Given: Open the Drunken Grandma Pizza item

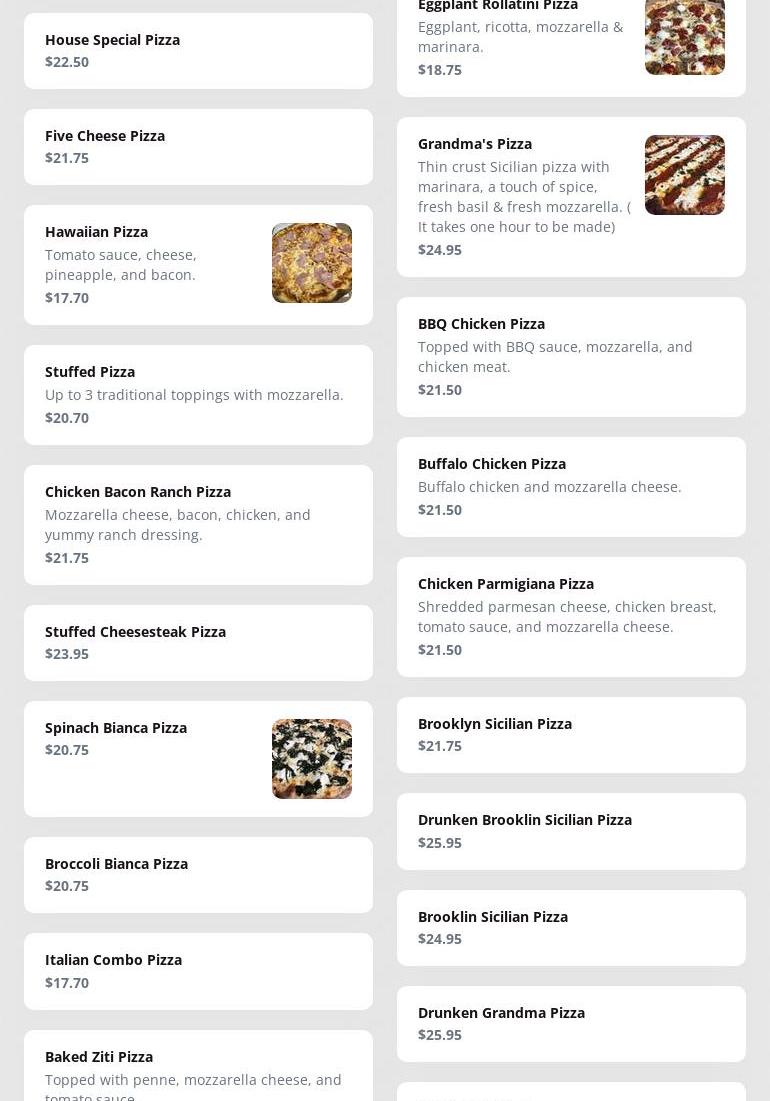Looking at the screenshot, I should (571, 1024).
